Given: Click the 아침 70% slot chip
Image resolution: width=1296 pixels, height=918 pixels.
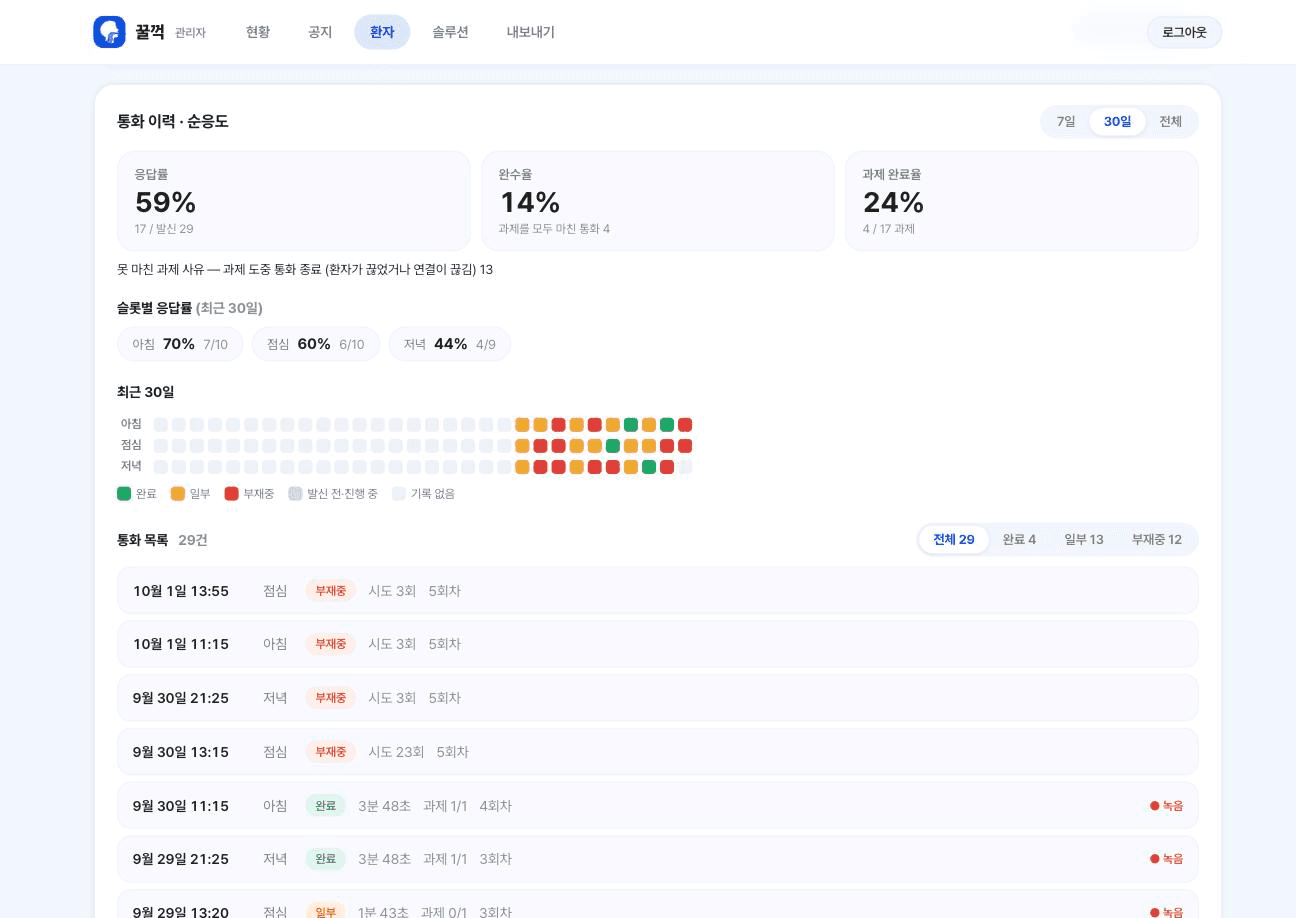Looking at the screenshot, I should click(x=180, y=344).
